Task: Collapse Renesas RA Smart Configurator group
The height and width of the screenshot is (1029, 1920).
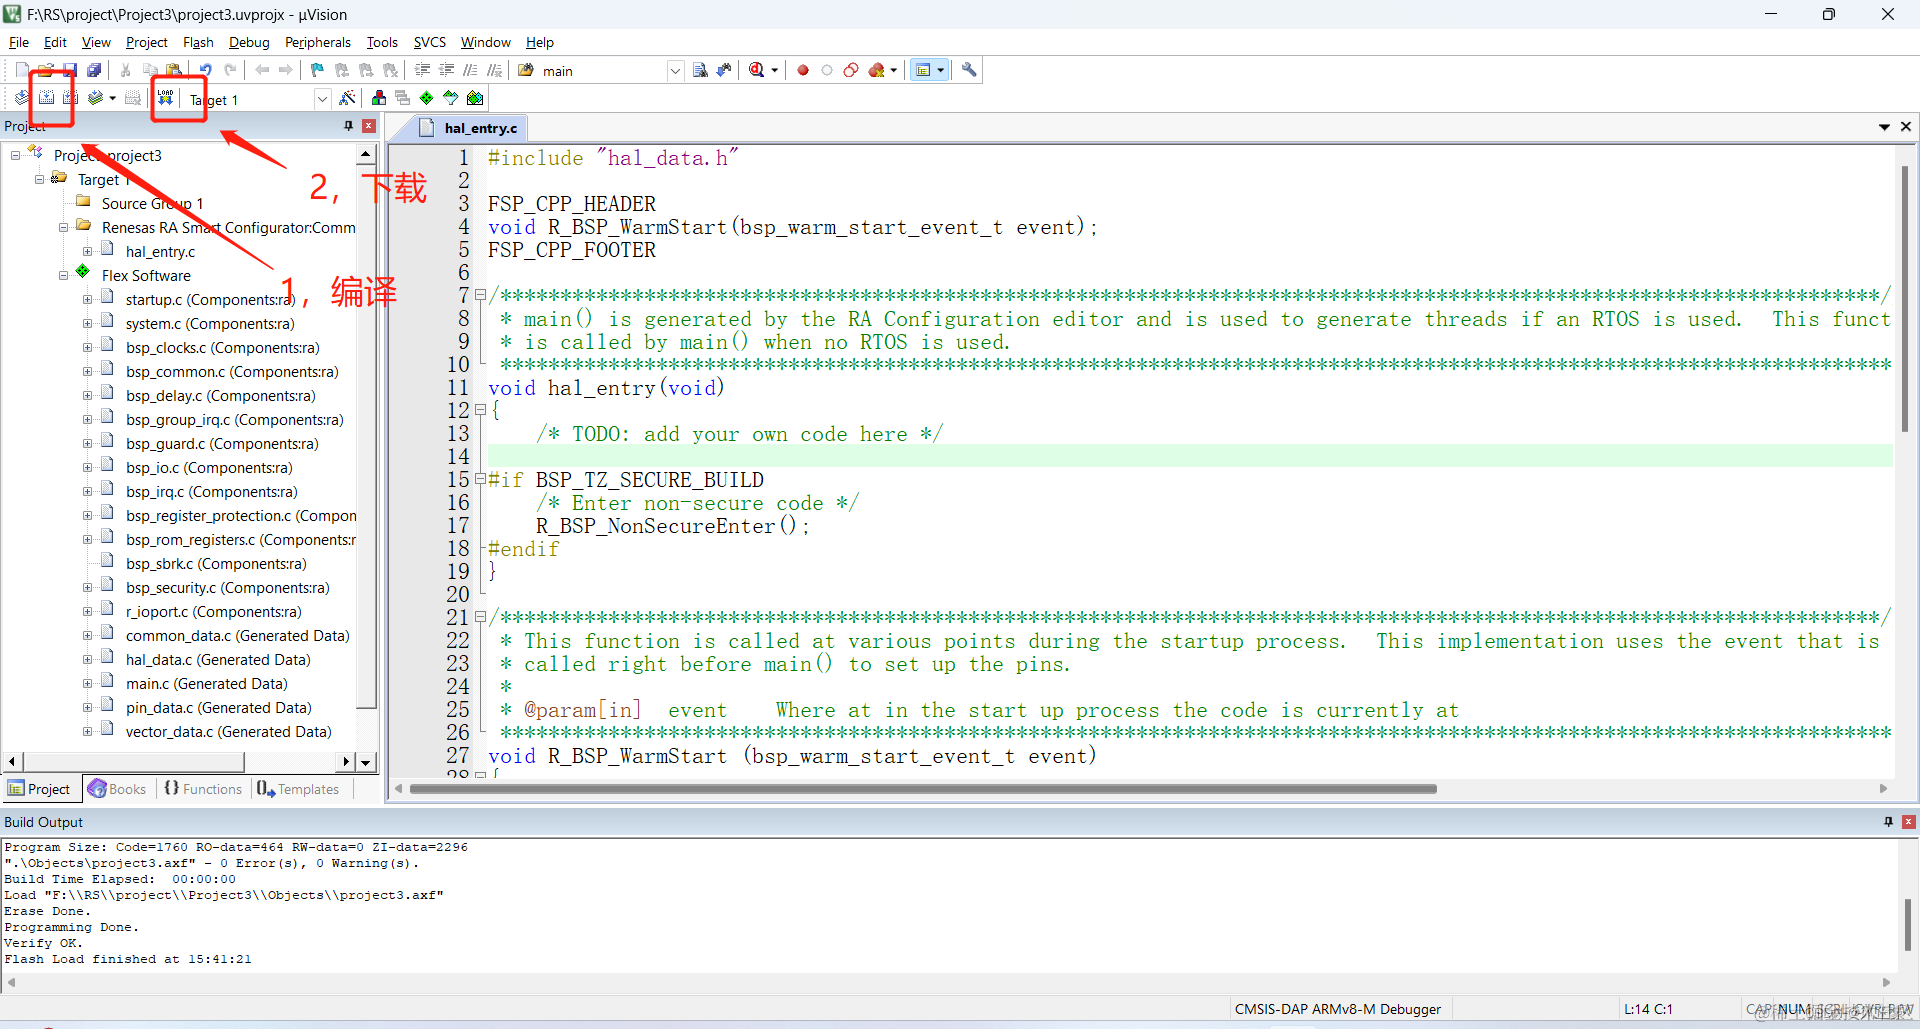Action: [x=63, y=227]
